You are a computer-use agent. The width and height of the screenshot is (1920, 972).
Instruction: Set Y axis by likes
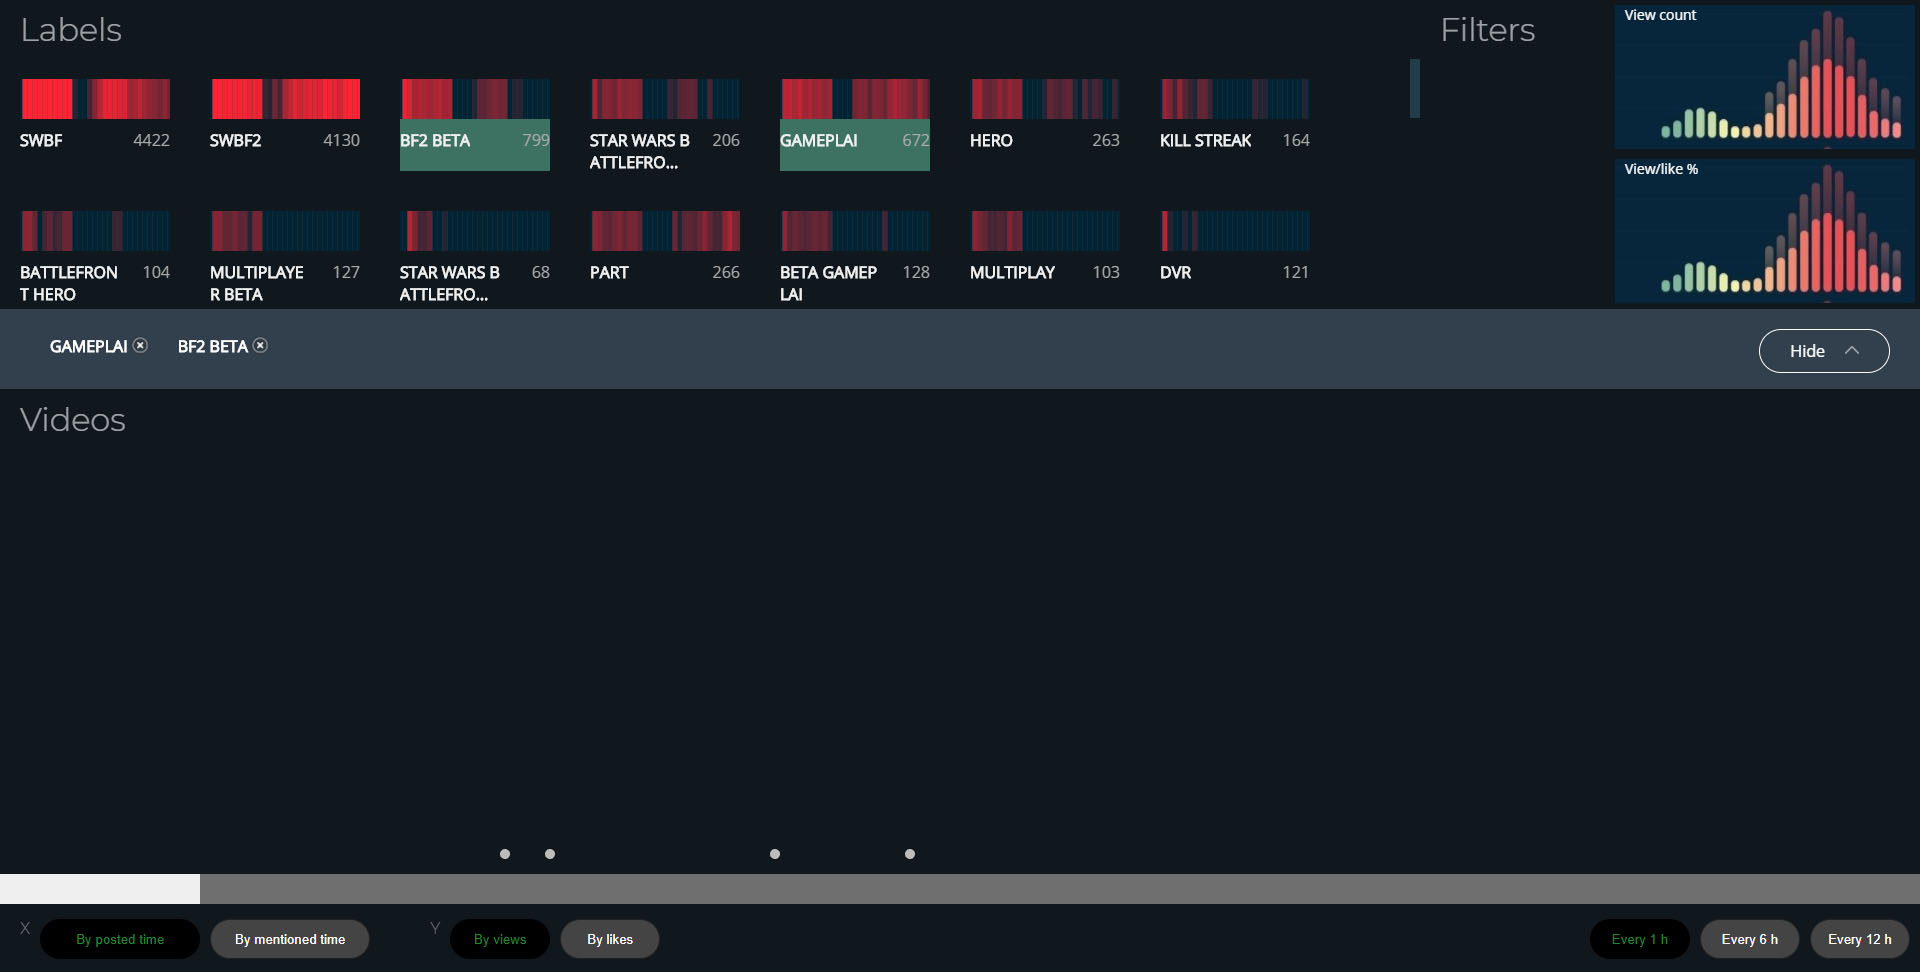pyautogui.click(x=610, y=939)
